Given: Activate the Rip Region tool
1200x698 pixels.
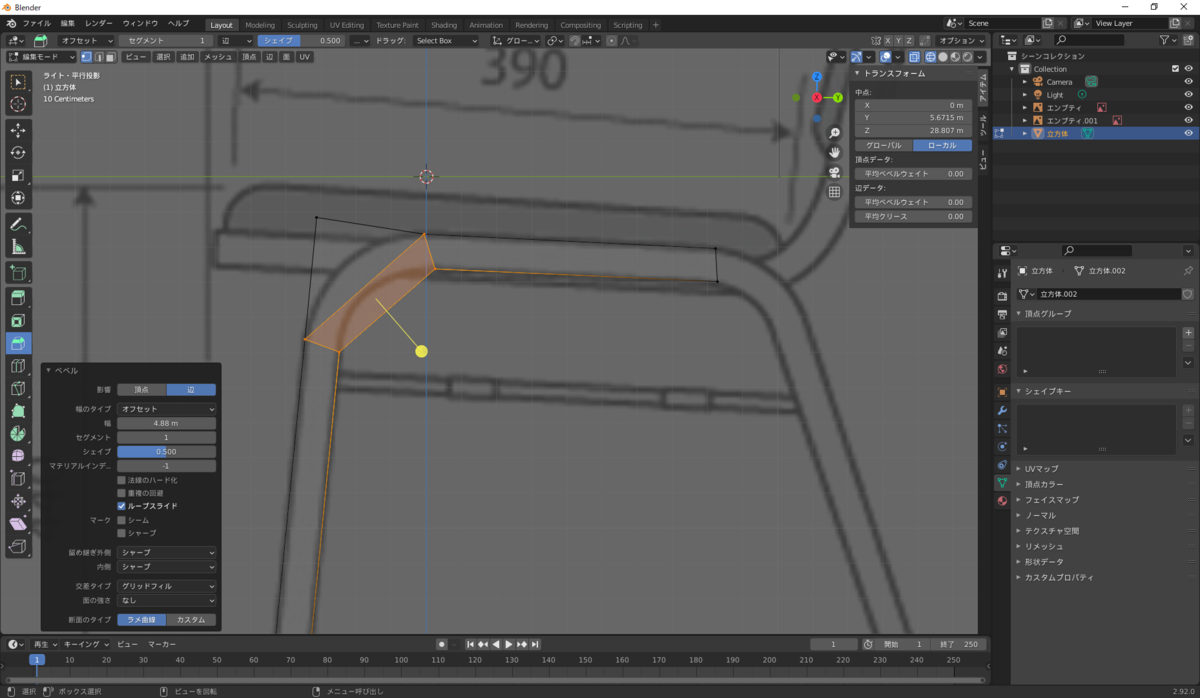Looking at the screenshot, I should point(18,547).
